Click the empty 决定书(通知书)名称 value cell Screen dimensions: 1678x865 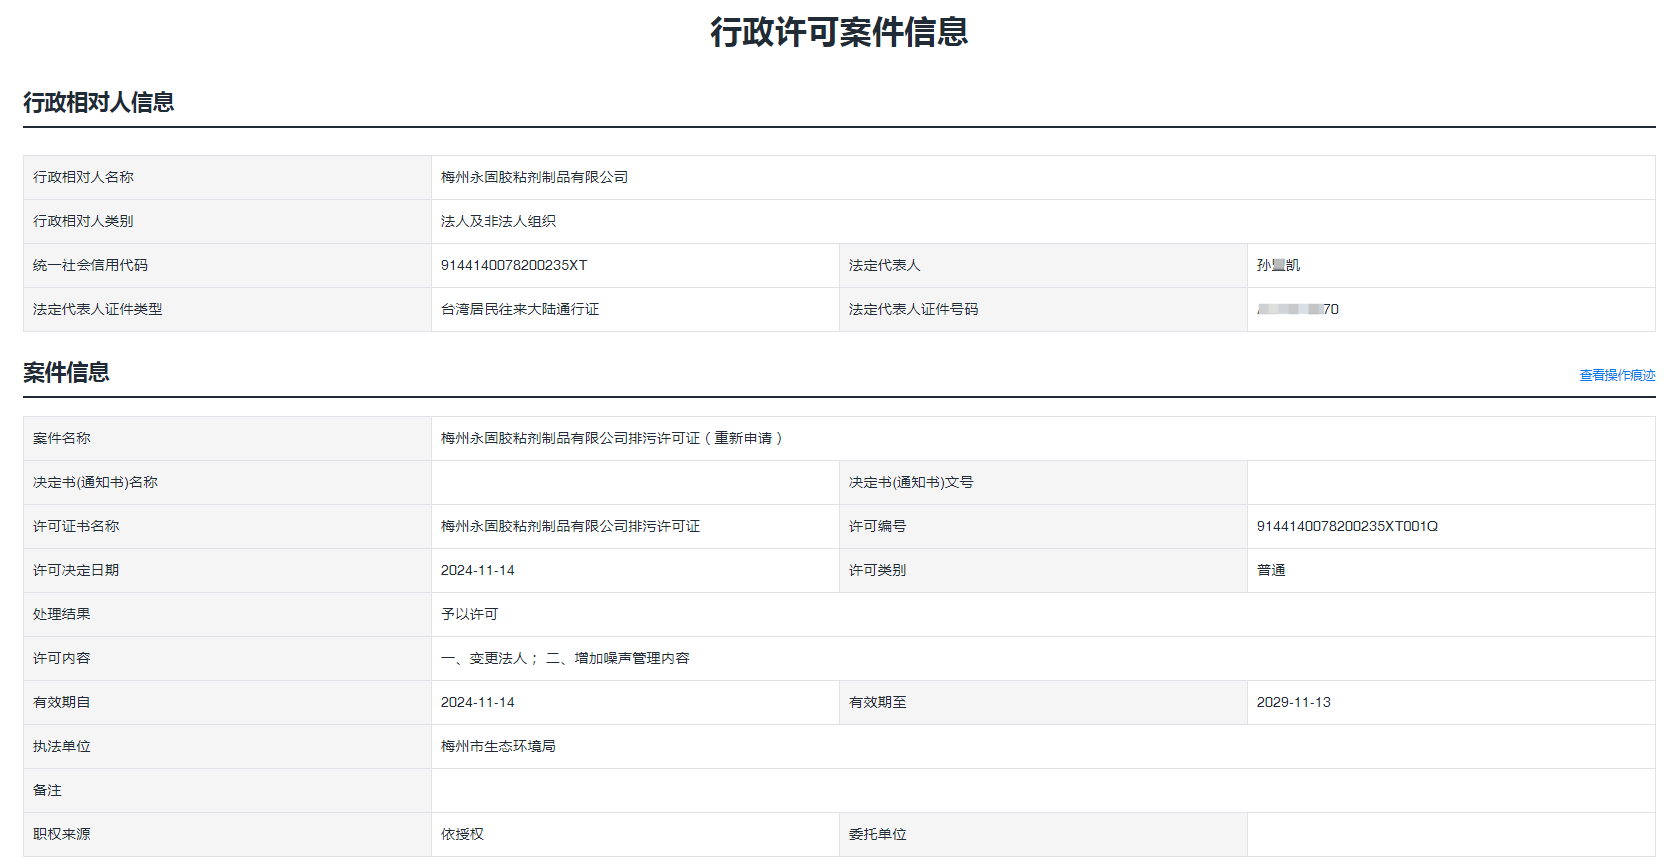tap(634, 483)
